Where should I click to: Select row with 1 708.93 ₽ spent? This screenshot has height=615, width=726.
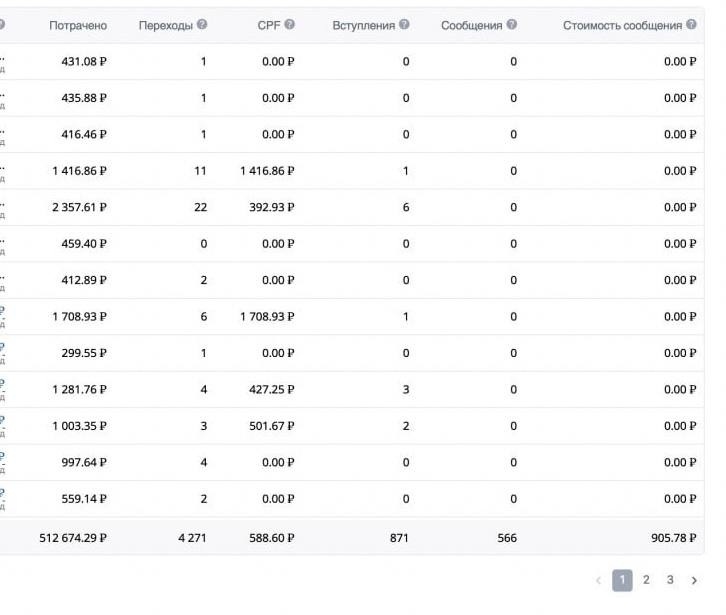(352, 317)
